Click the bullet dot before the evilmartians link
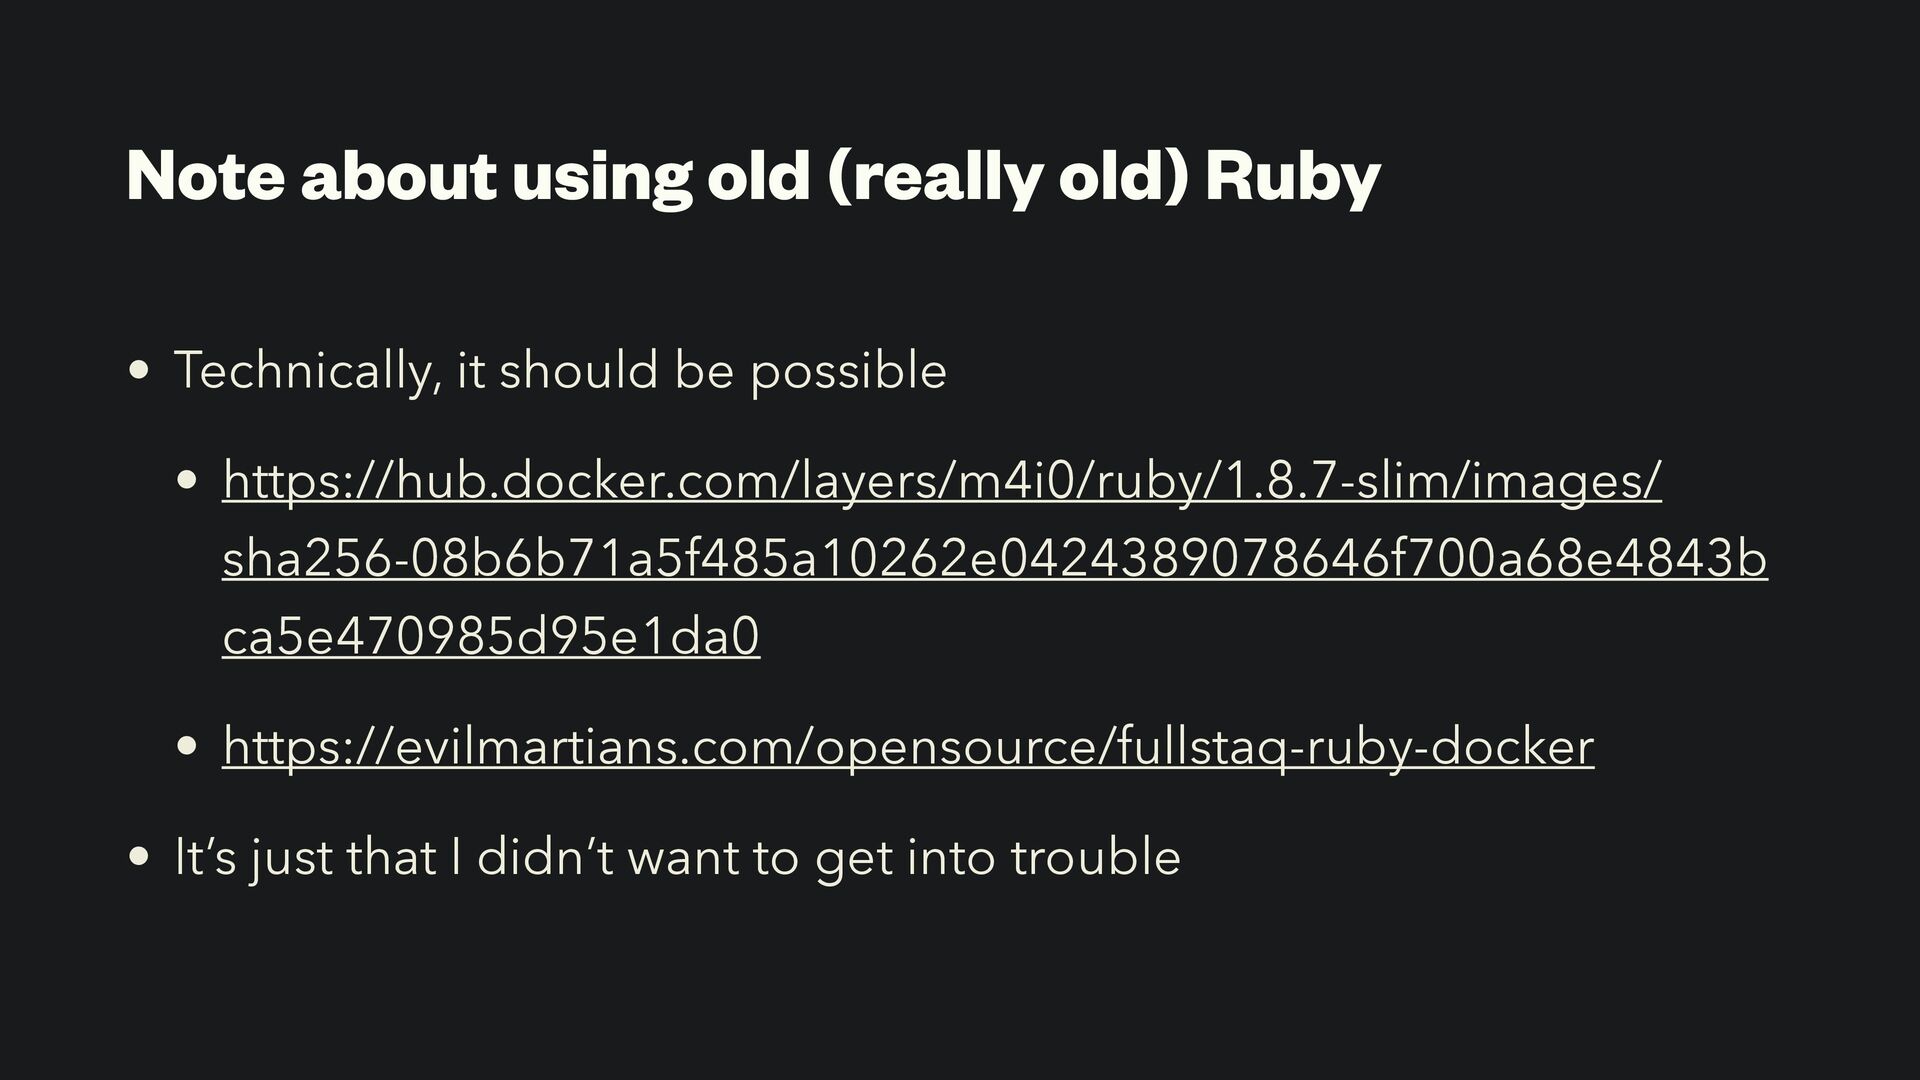The width and height of the screenshot is (1920, 1080). point(187,747)
